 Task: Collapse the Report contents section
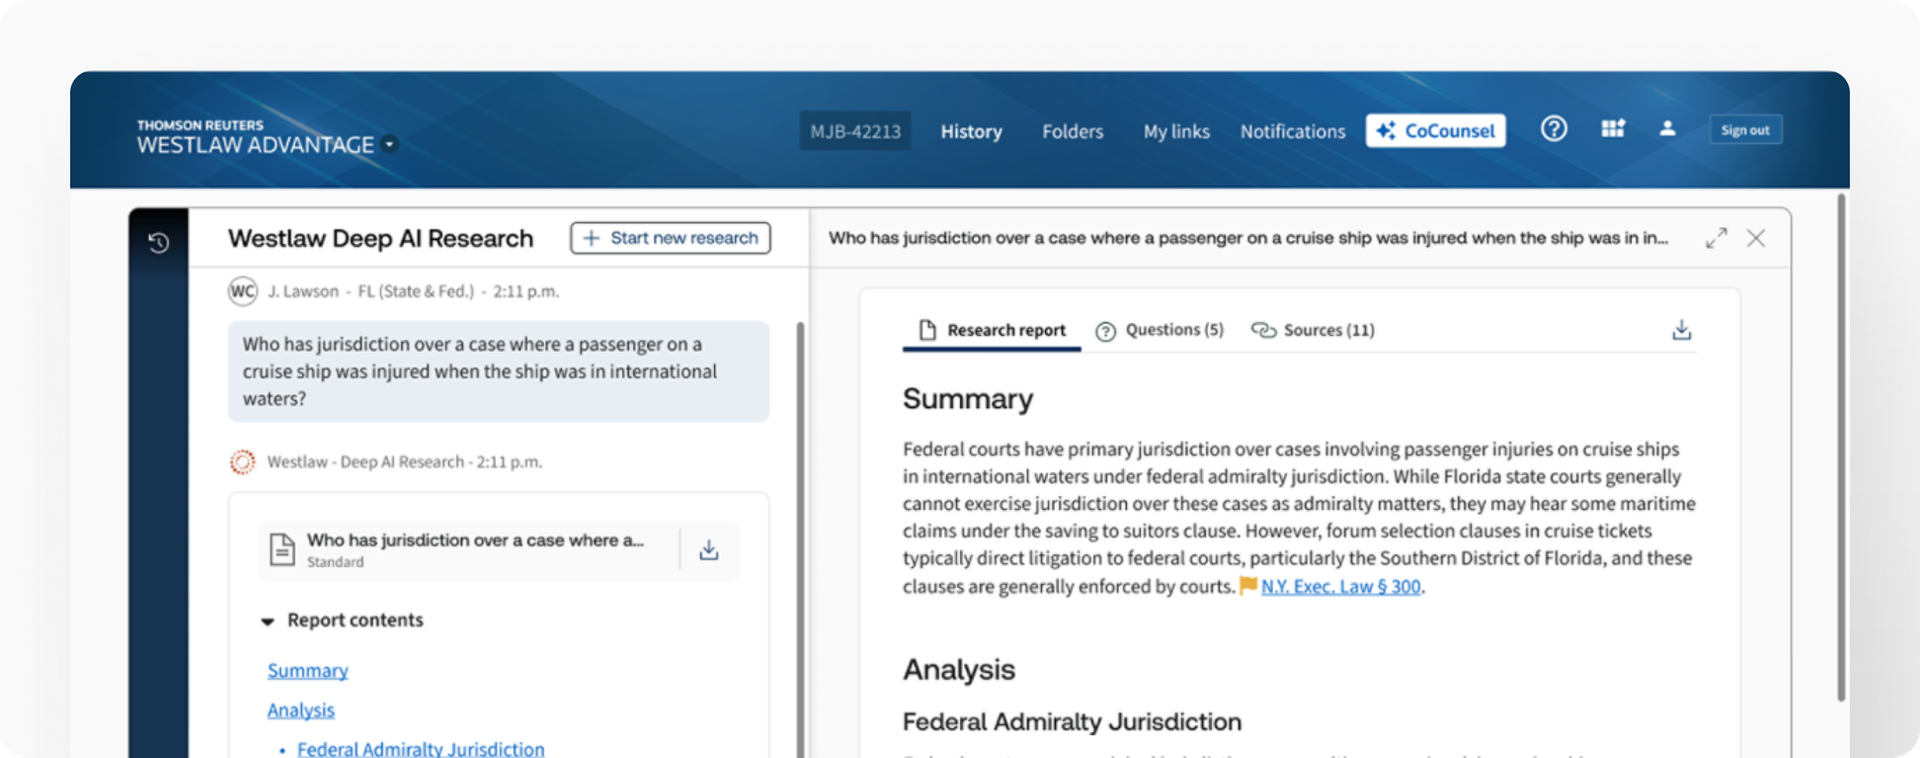[267, 621]
